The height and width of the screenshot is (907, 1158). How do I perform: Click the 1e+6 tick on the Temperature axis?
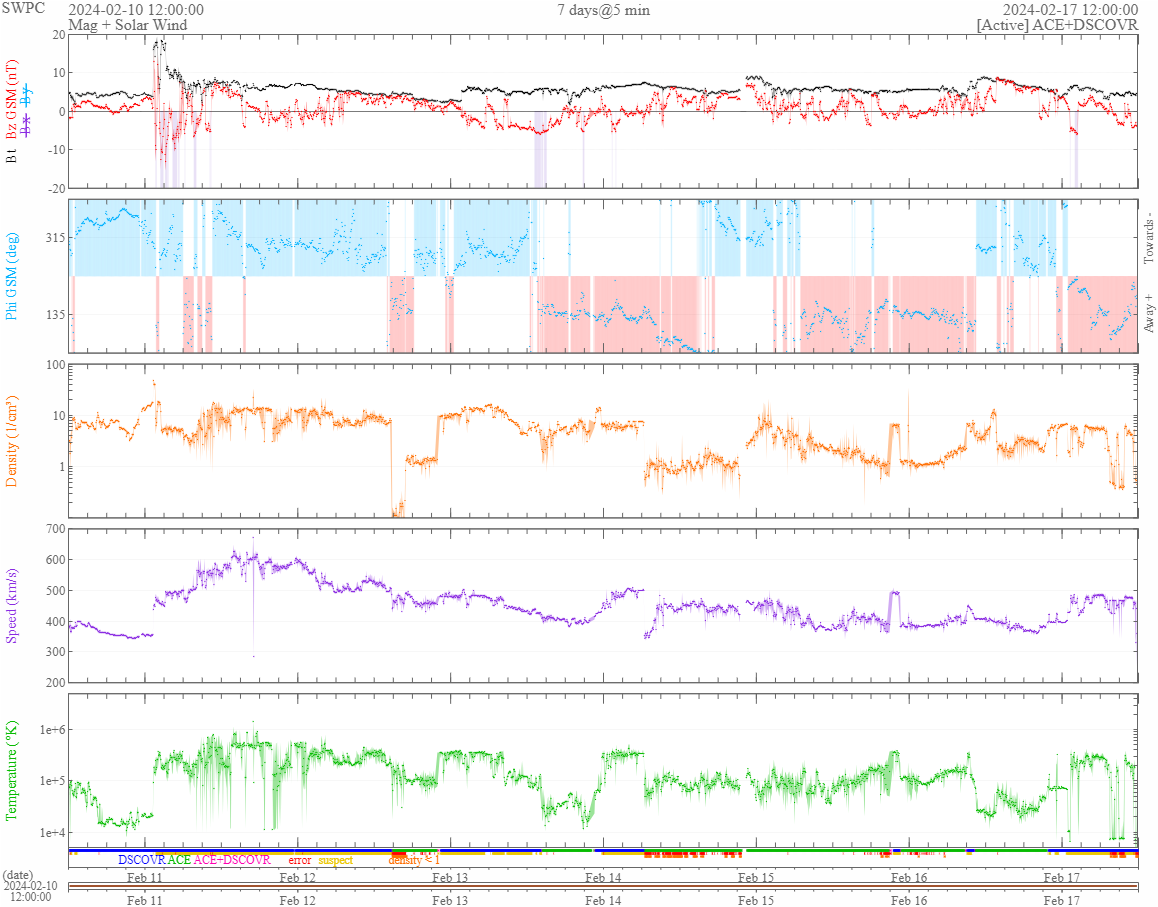tap(52, 730)
